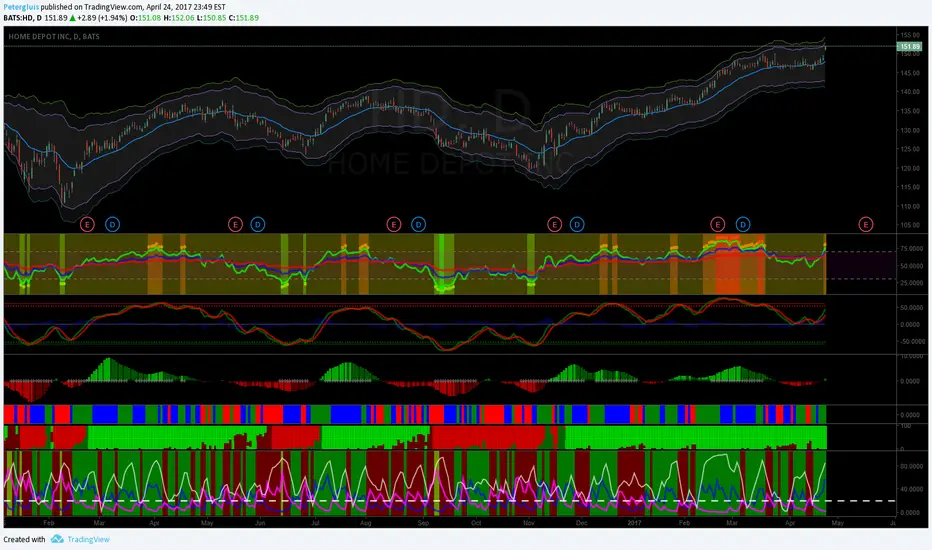Click the H:152.06 high value

pyautogui.click(x=179, y=18)
